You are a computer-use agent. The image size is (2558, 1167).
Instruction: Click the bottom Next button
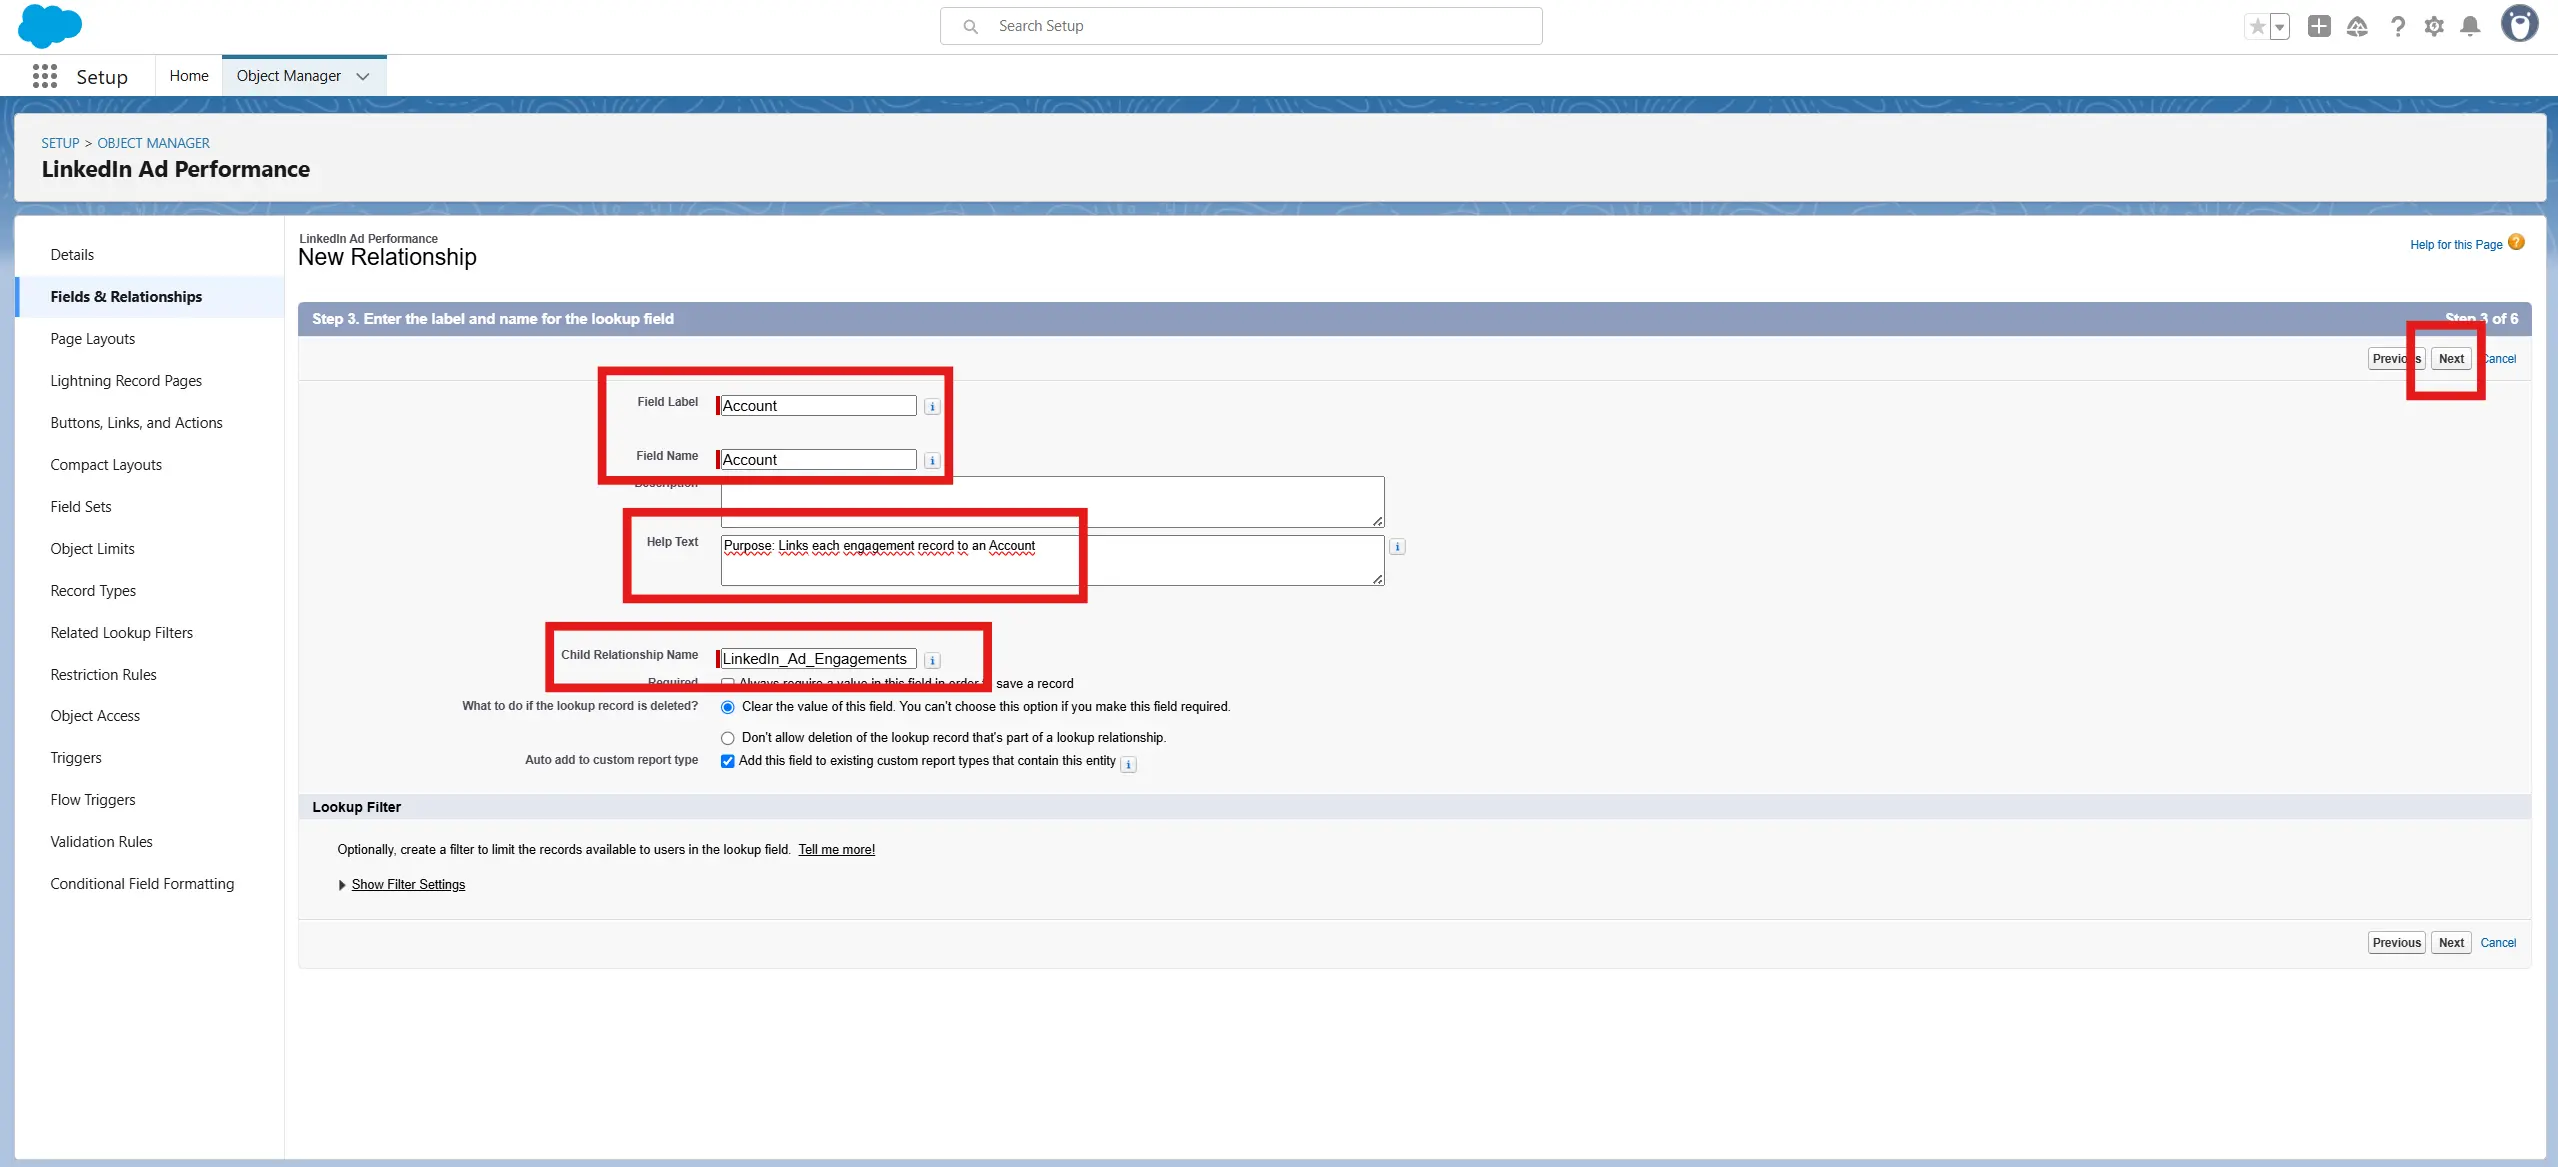(x=2450, y=943)
